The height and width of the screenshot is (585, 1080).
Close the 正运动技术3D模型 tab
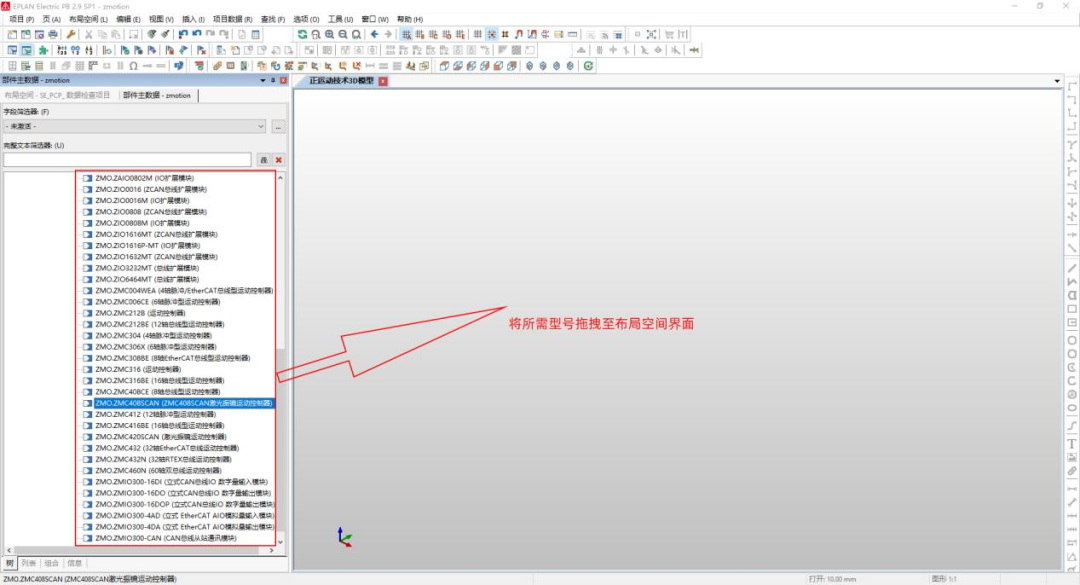(383, 81)
